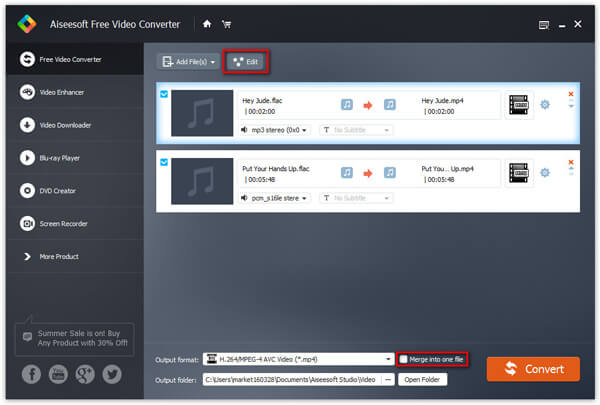Open settings gear for Put You... Up.mp4

coord(545,173)
